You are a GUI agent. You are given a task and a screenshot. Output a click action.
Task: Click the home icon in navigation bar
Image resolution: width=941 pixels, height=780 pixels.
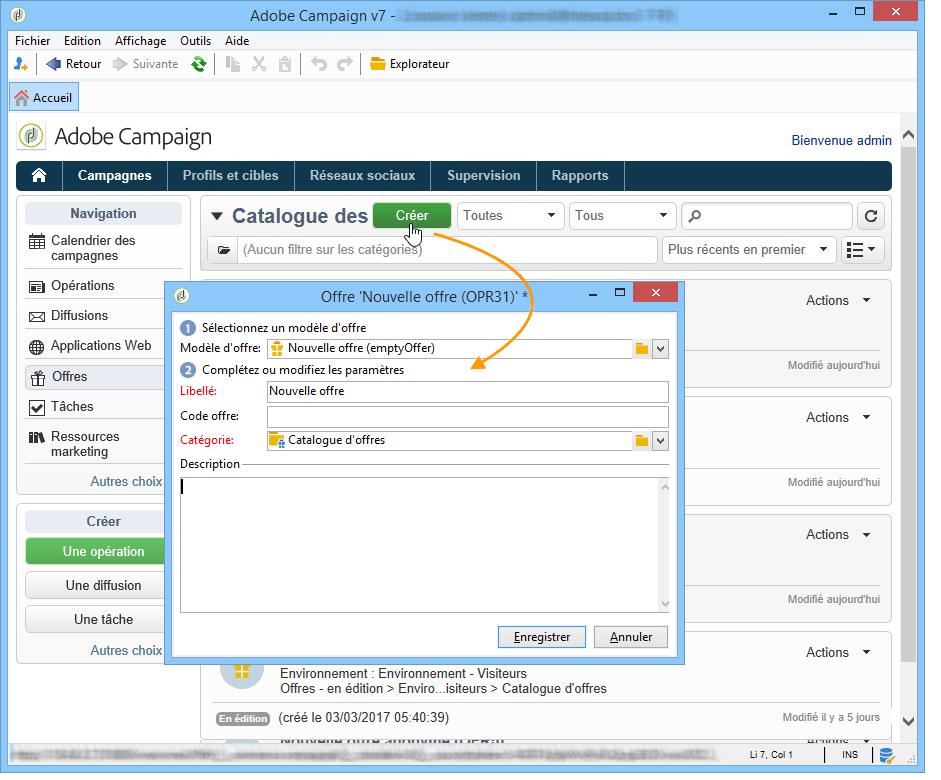pyautogui.click(x=39, y=176)
